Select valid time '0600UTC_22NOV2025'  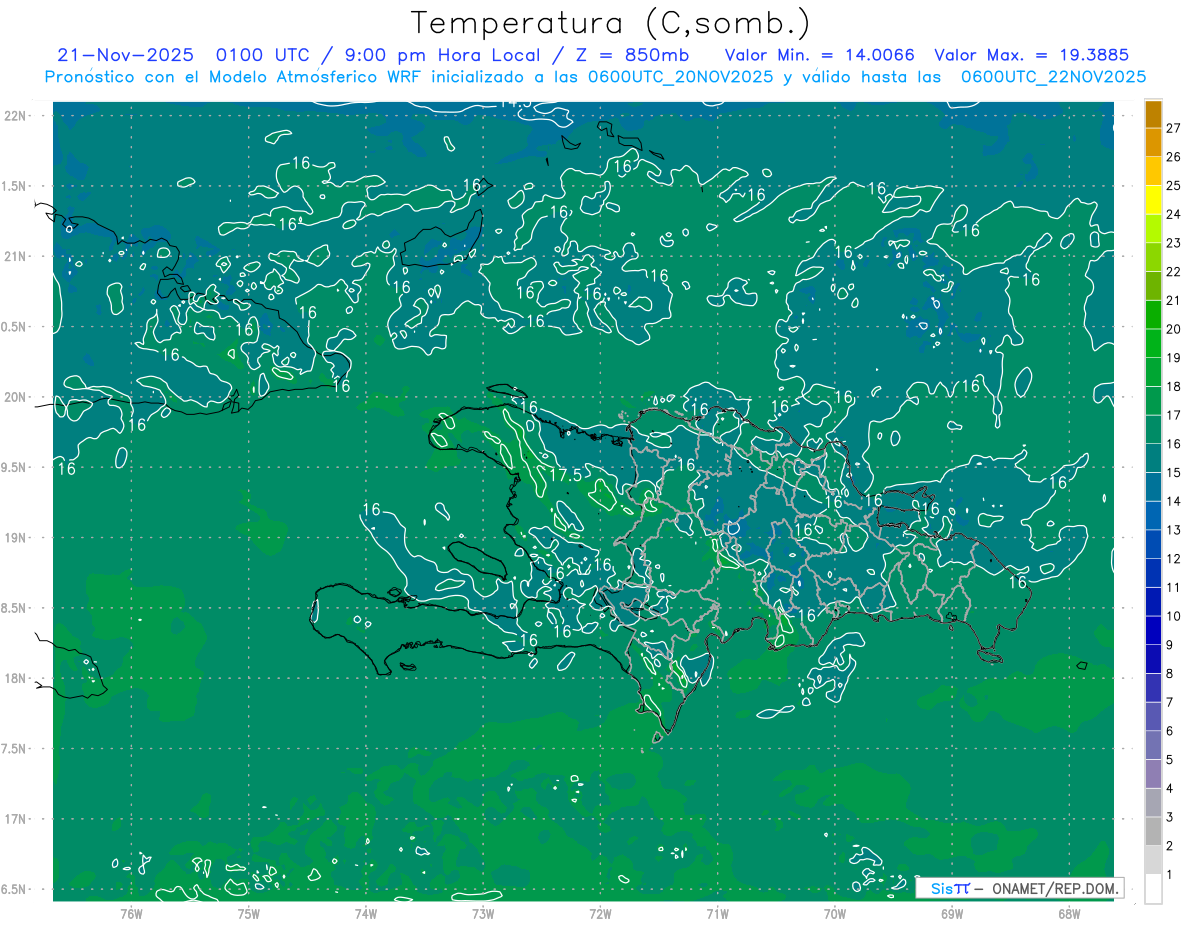coord(1053,77)
